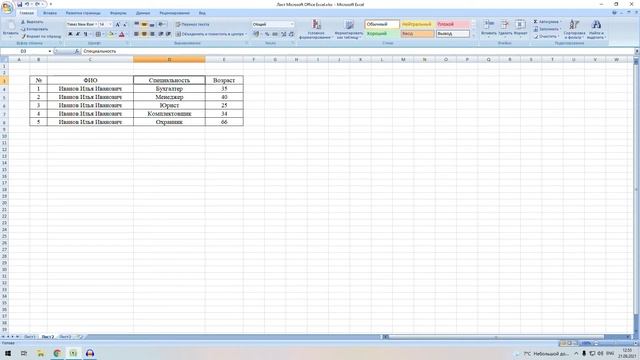Open Заполнить fill options

(547, 29)
